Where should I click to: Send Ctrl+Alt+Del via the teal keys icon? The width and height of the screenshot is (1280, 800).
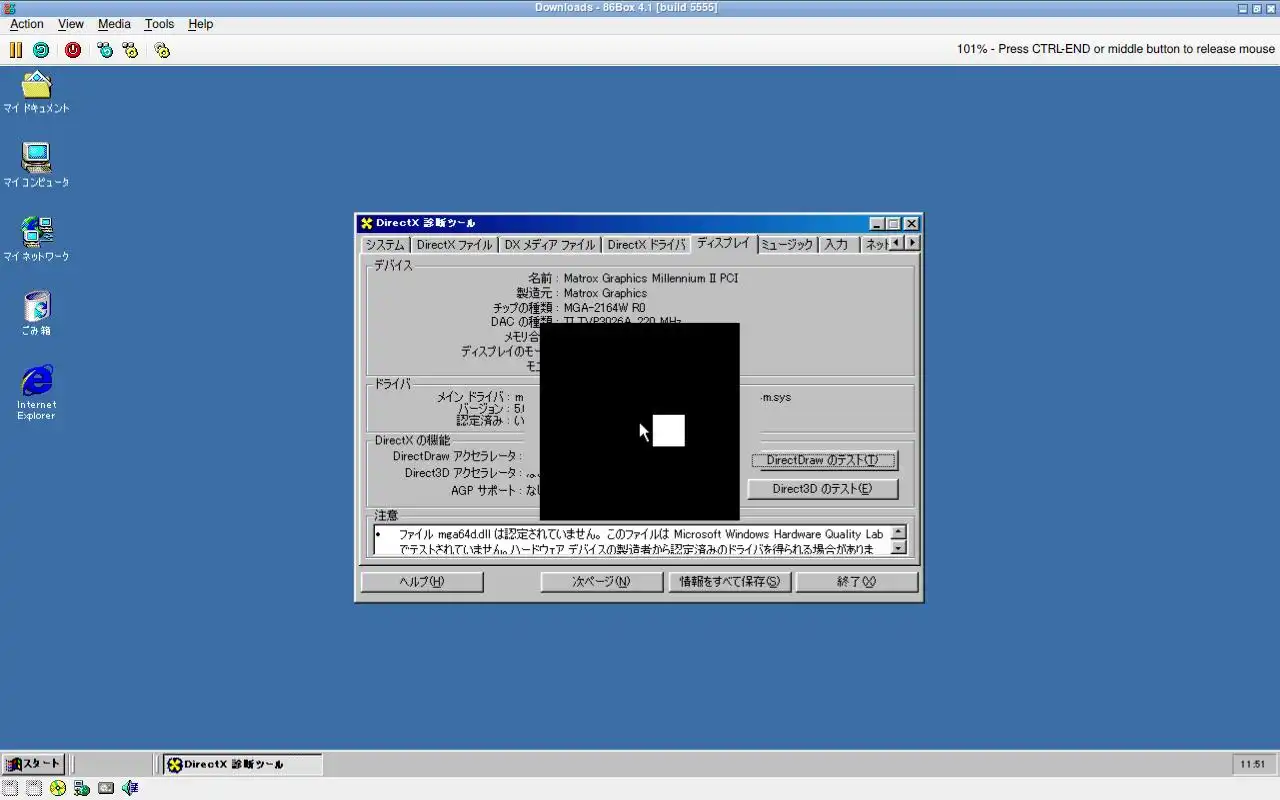[105, 49]
